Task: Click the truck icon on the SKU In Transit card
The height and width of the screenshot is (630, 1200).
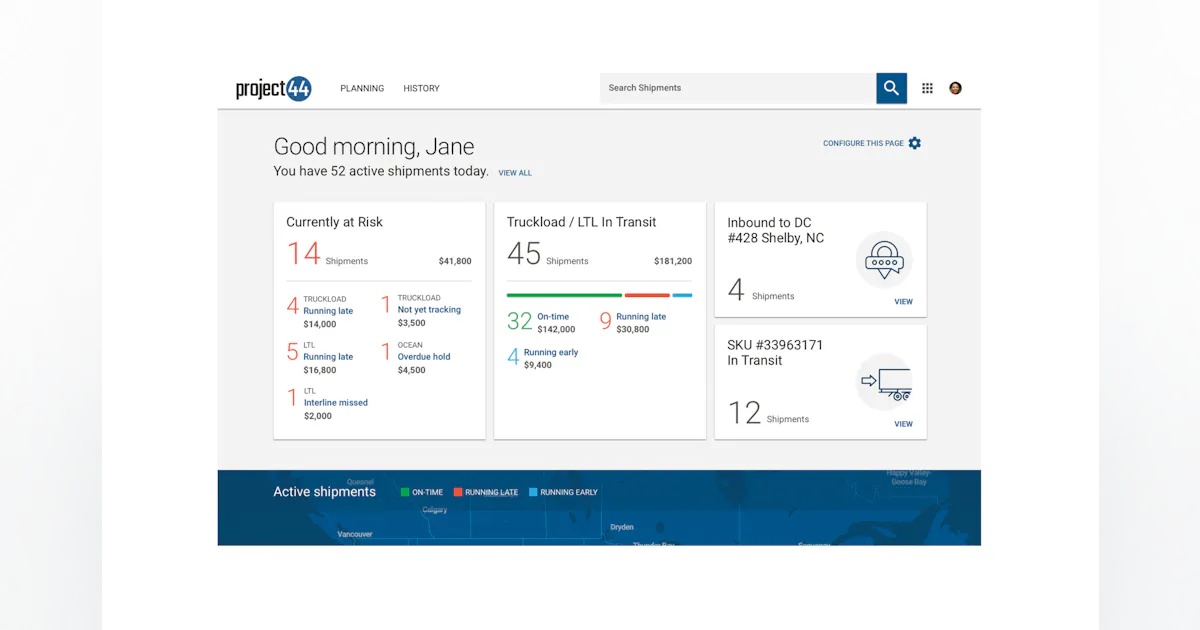Action: click(x=886, y=382)
